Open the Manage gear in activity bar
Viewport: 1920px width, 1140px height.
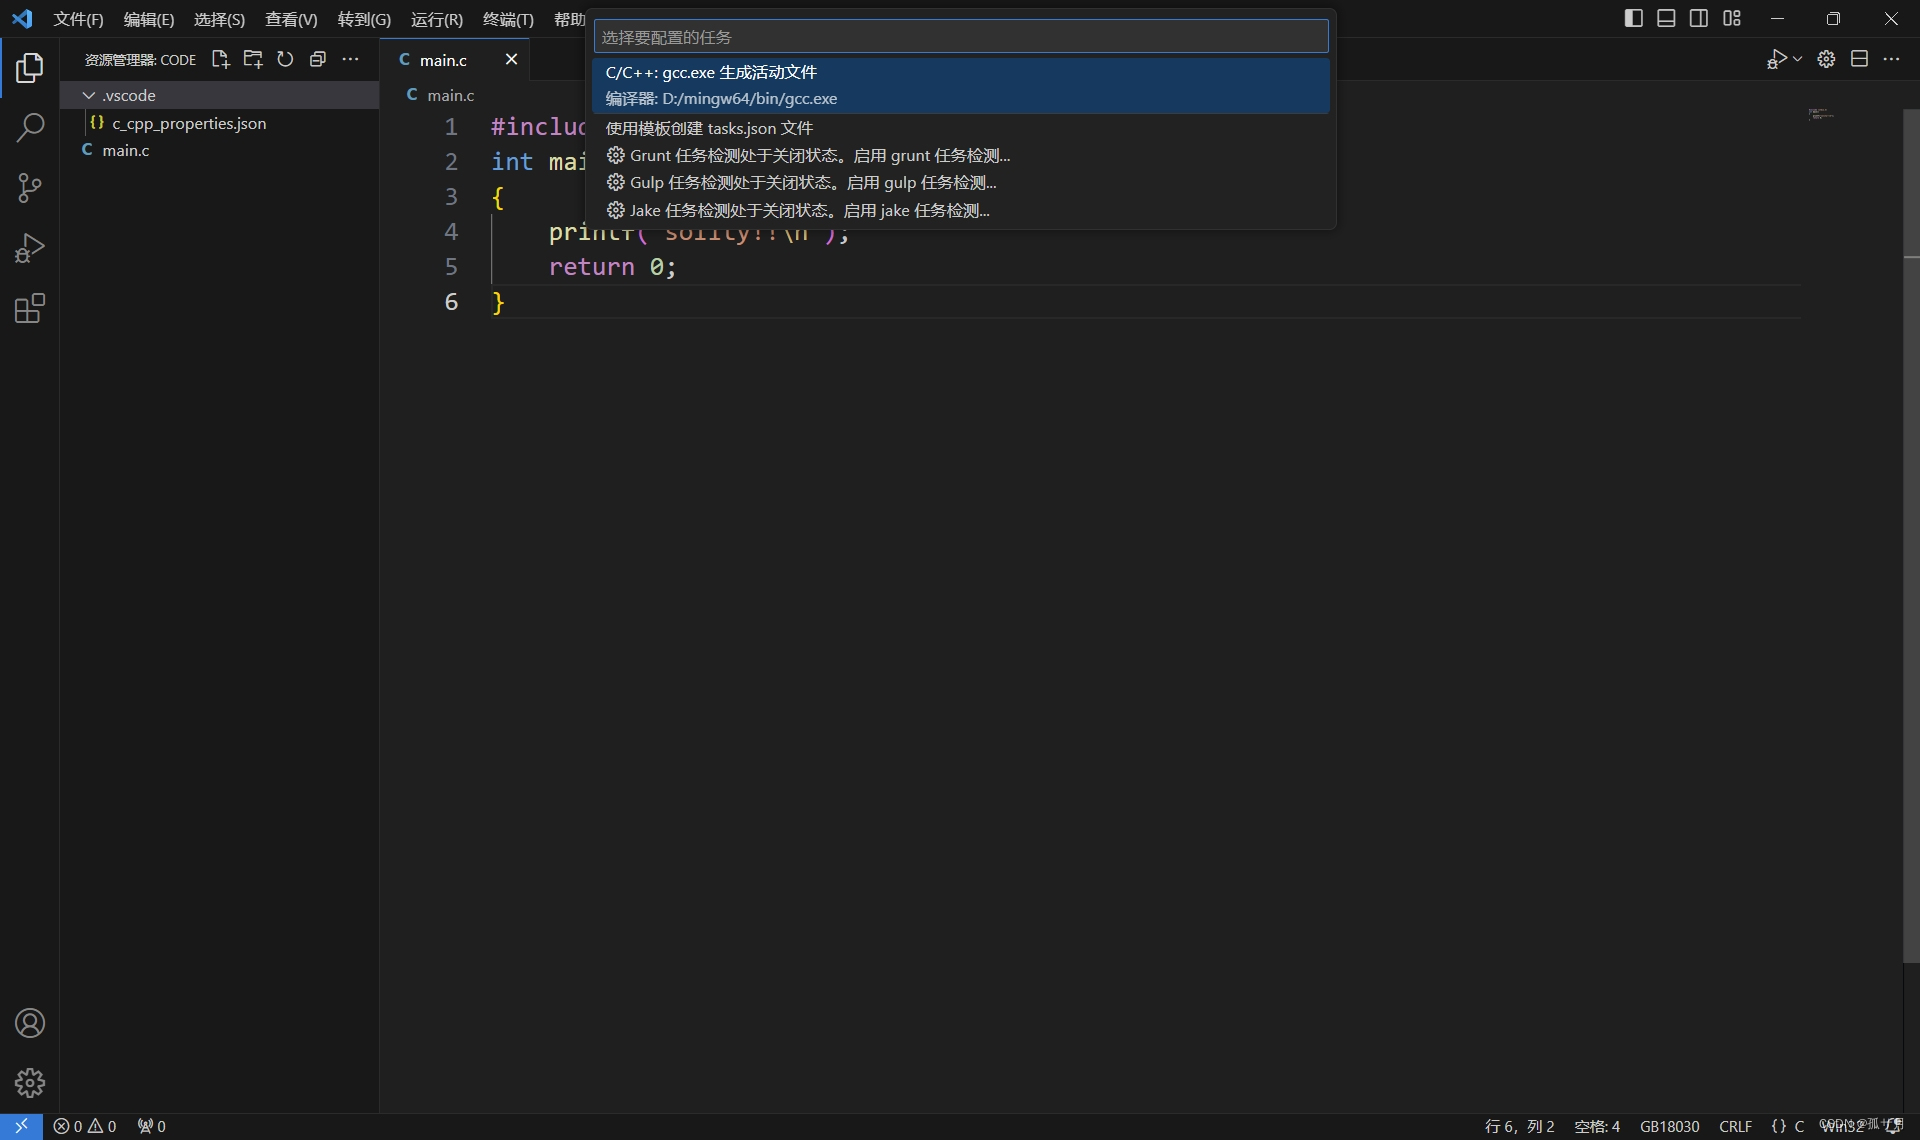click(30, 1083)
